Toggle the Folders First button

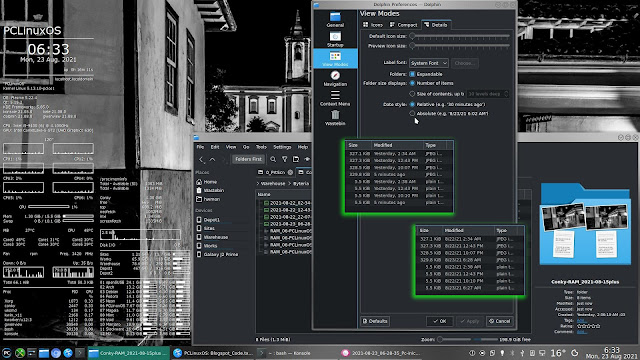coord(248,159)
